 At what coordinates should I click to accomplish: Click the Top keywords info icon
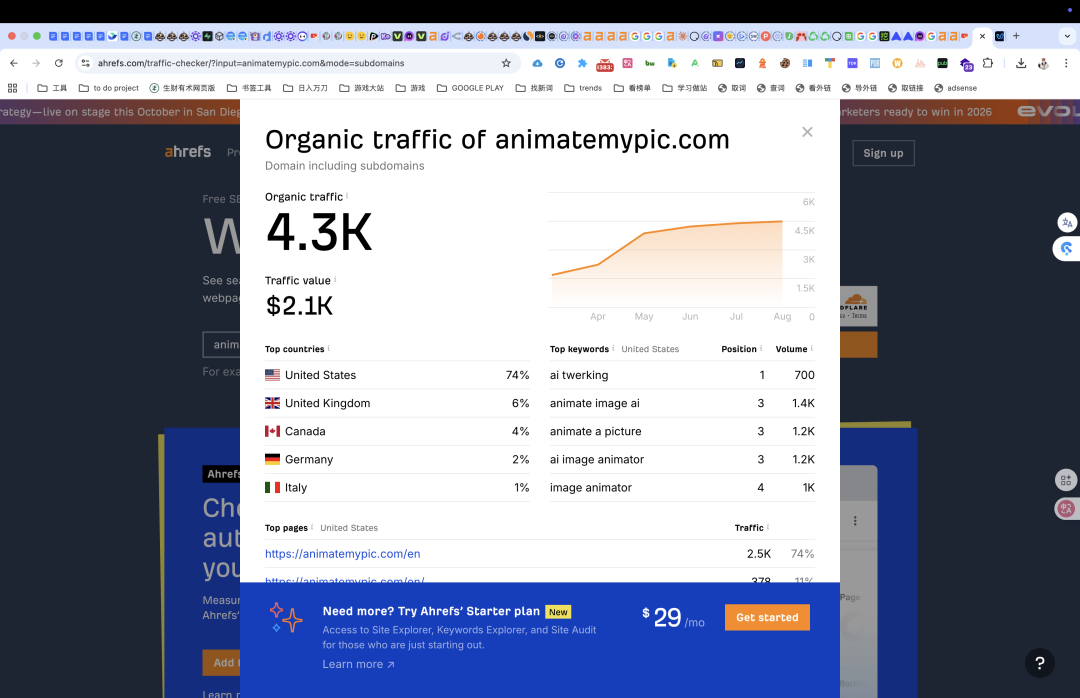tap(613, 348)
